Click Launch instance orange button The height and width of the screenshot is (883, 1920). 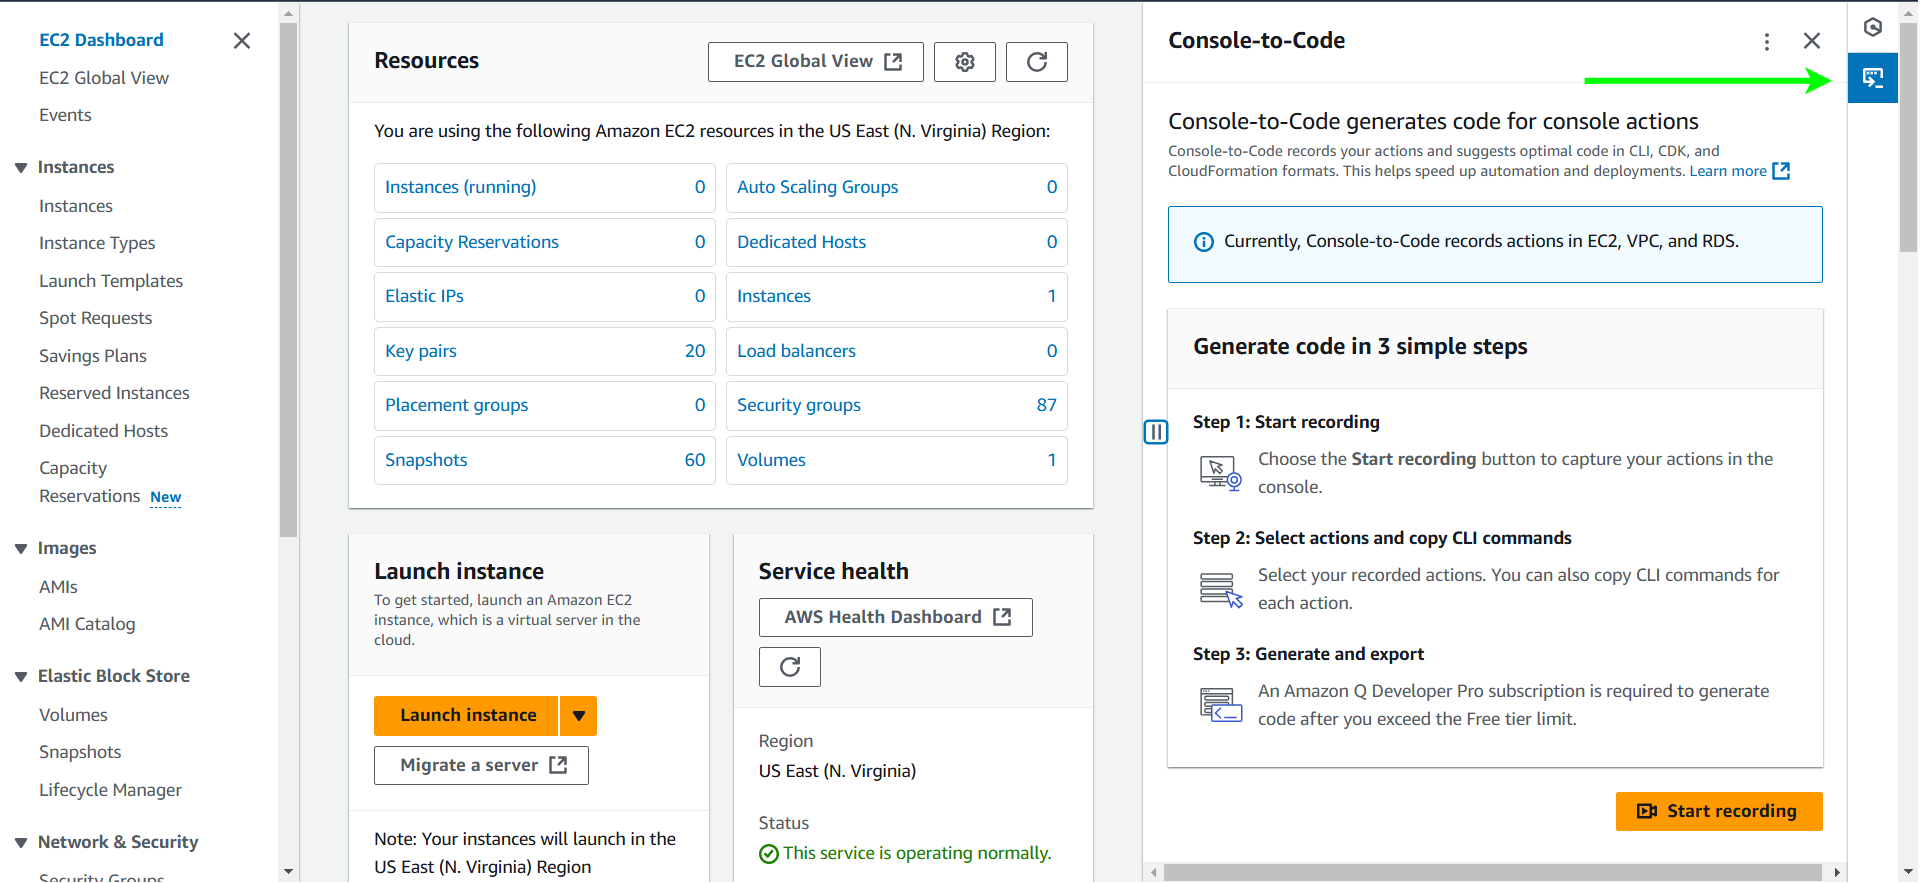tap(466, 716)
